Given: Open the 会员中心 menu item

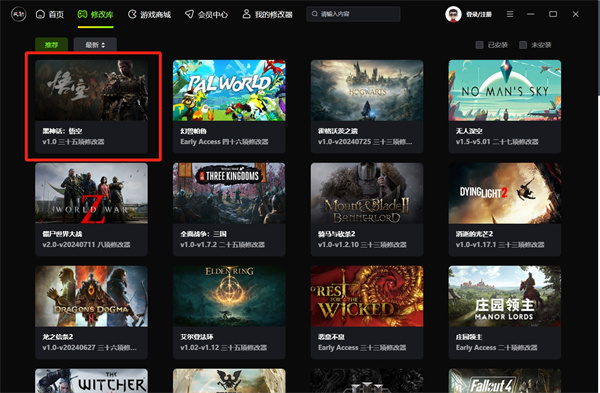Looking at the screenshot, I should point(206,15).
